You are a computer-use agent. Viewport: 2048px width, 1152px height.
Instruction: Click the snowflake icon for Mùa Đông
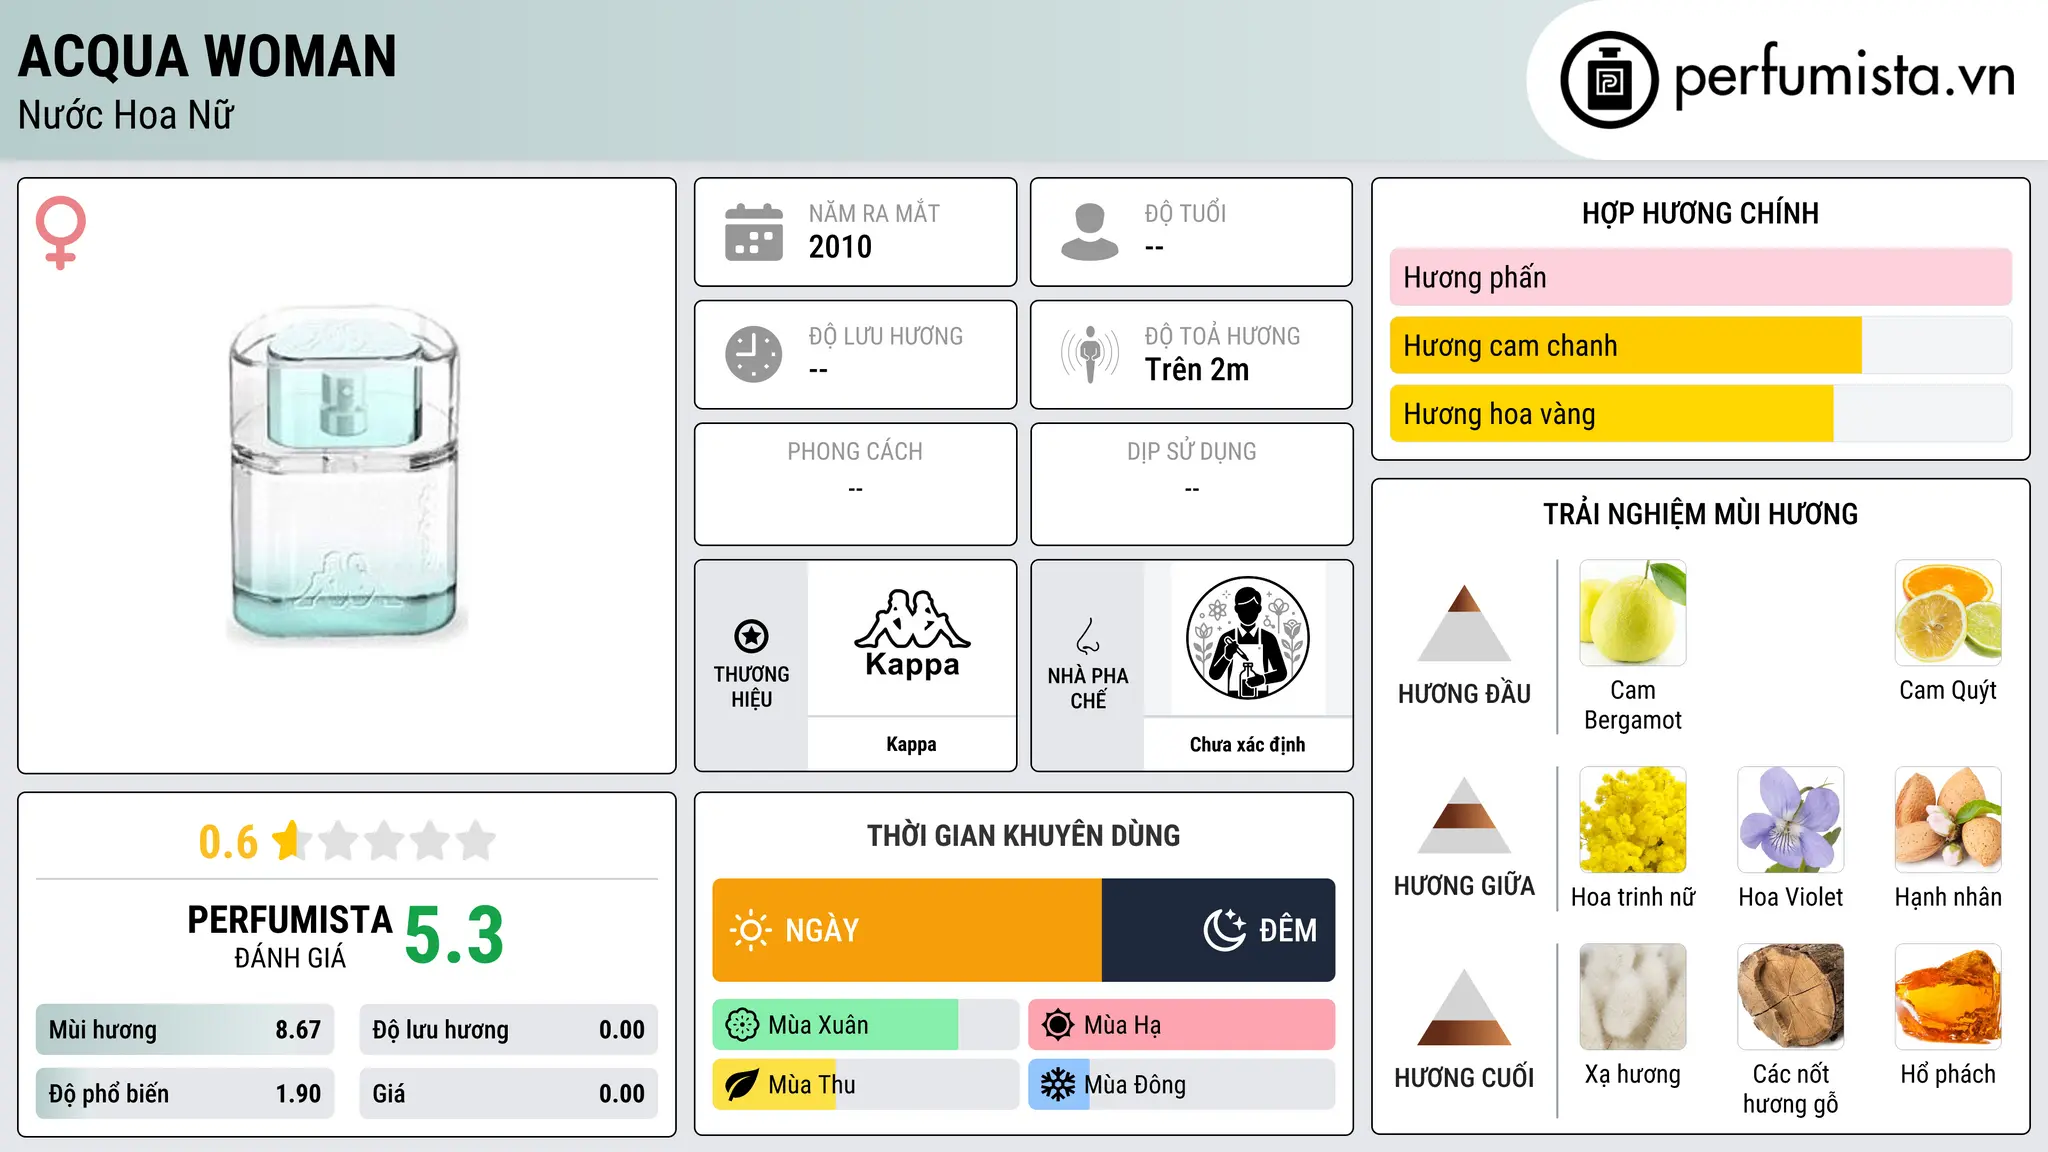(1057, 1084)
